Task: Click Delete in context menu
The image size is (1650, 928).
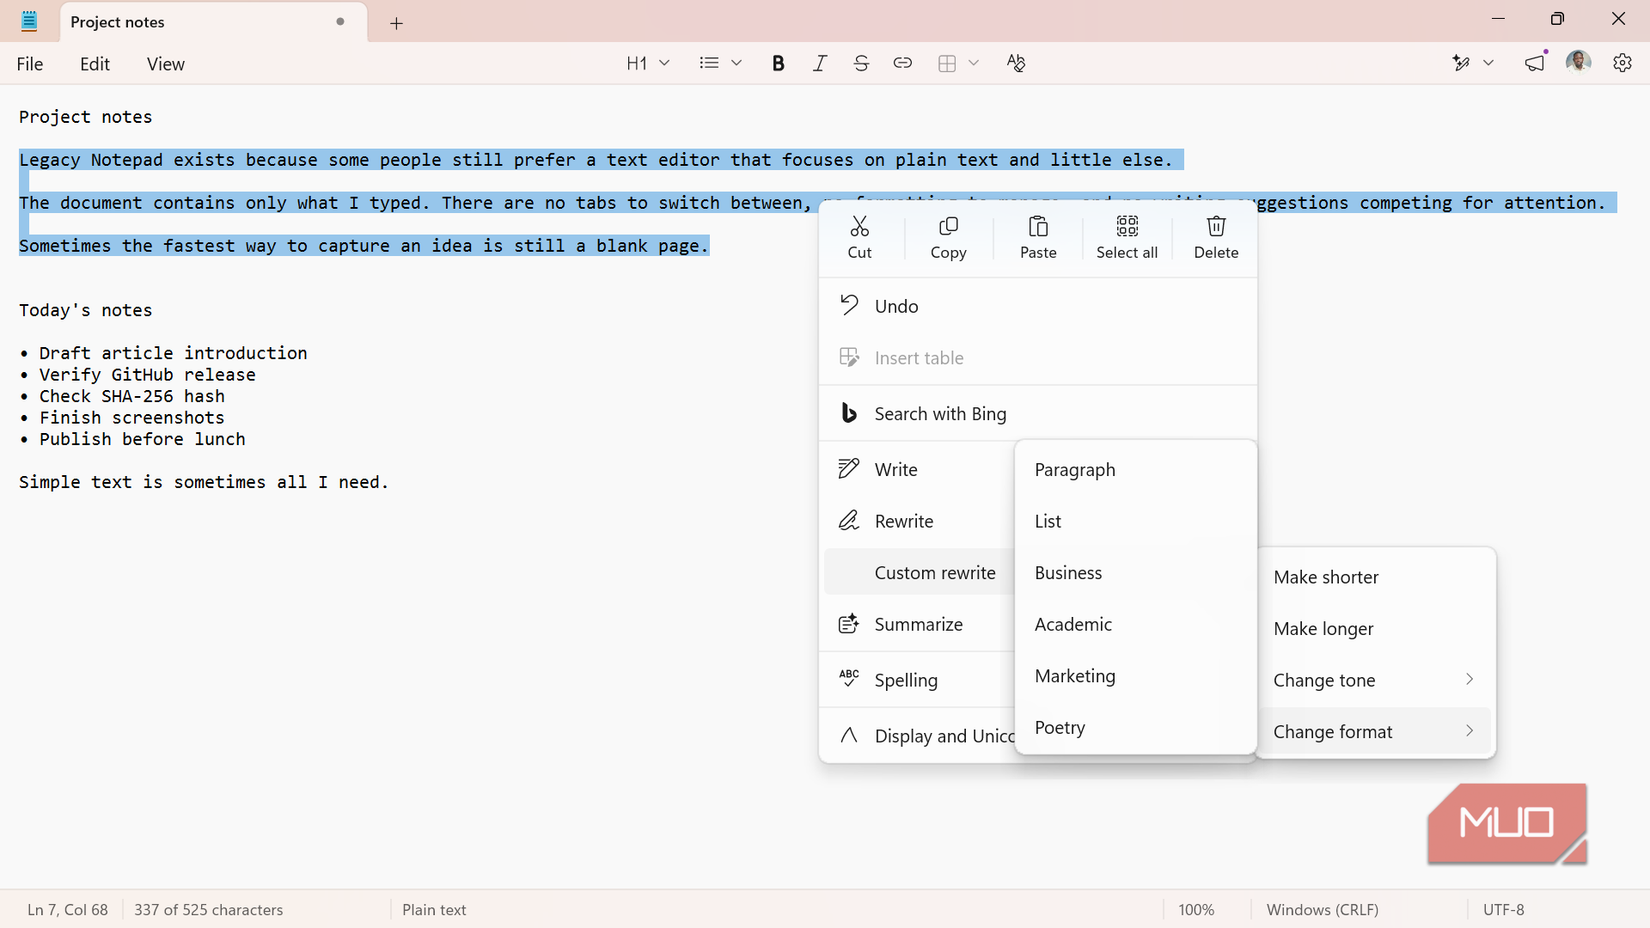Action: (x=1216, y=238)
